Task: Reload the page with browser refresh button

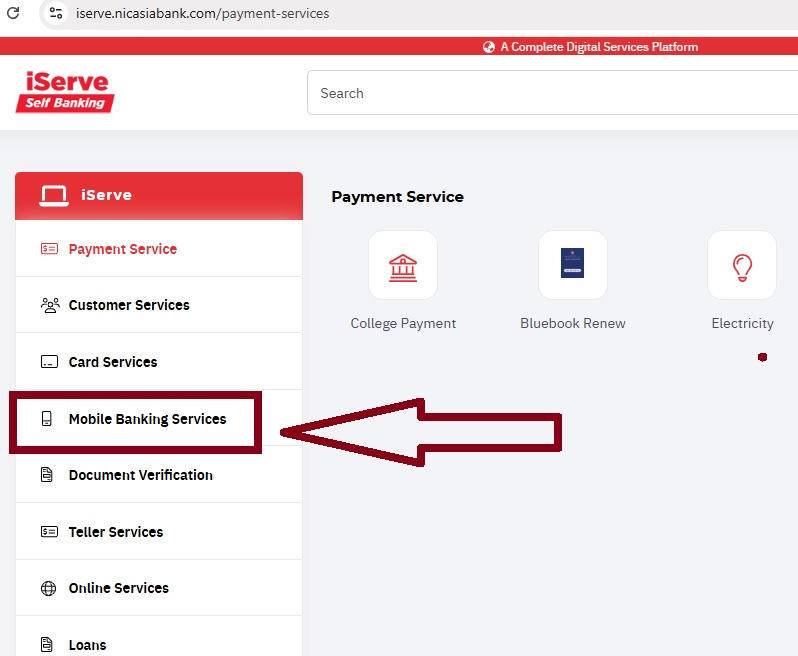Action: tap(13, 14)
